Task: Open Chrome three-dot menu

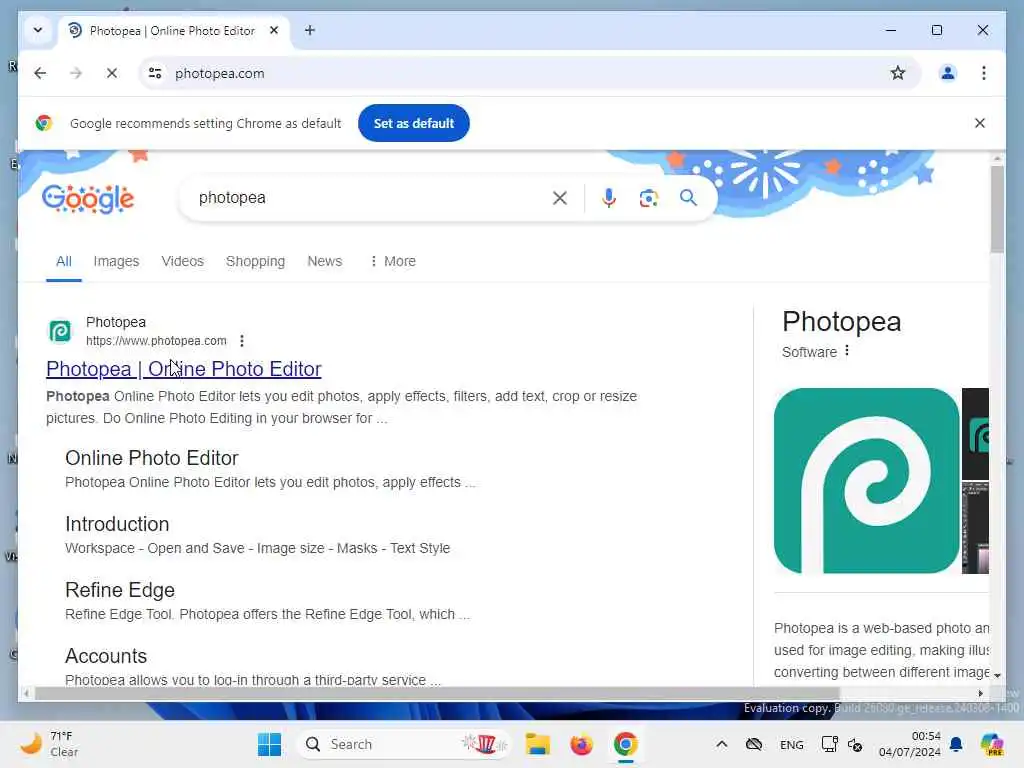Action: pos(984,73)
